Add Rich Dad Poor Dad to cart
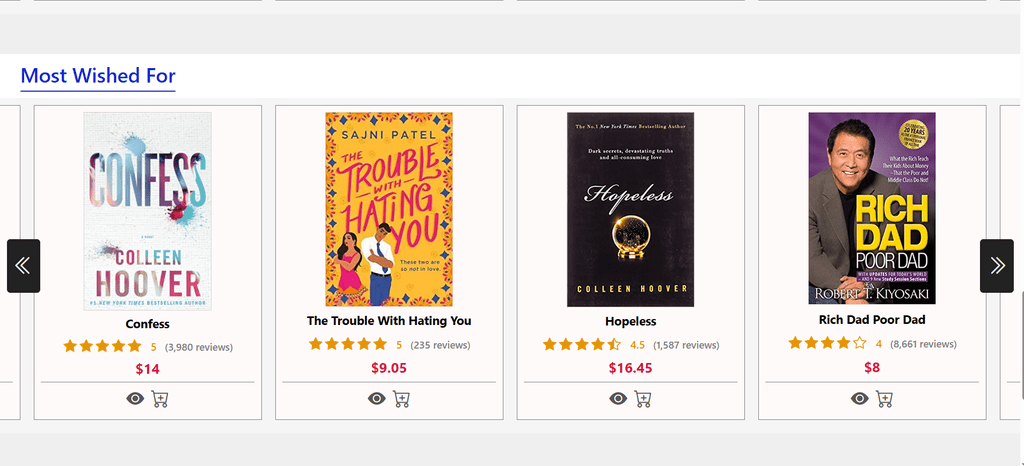The height and width of the screenshot is (466, 1024). pos(885,398)
